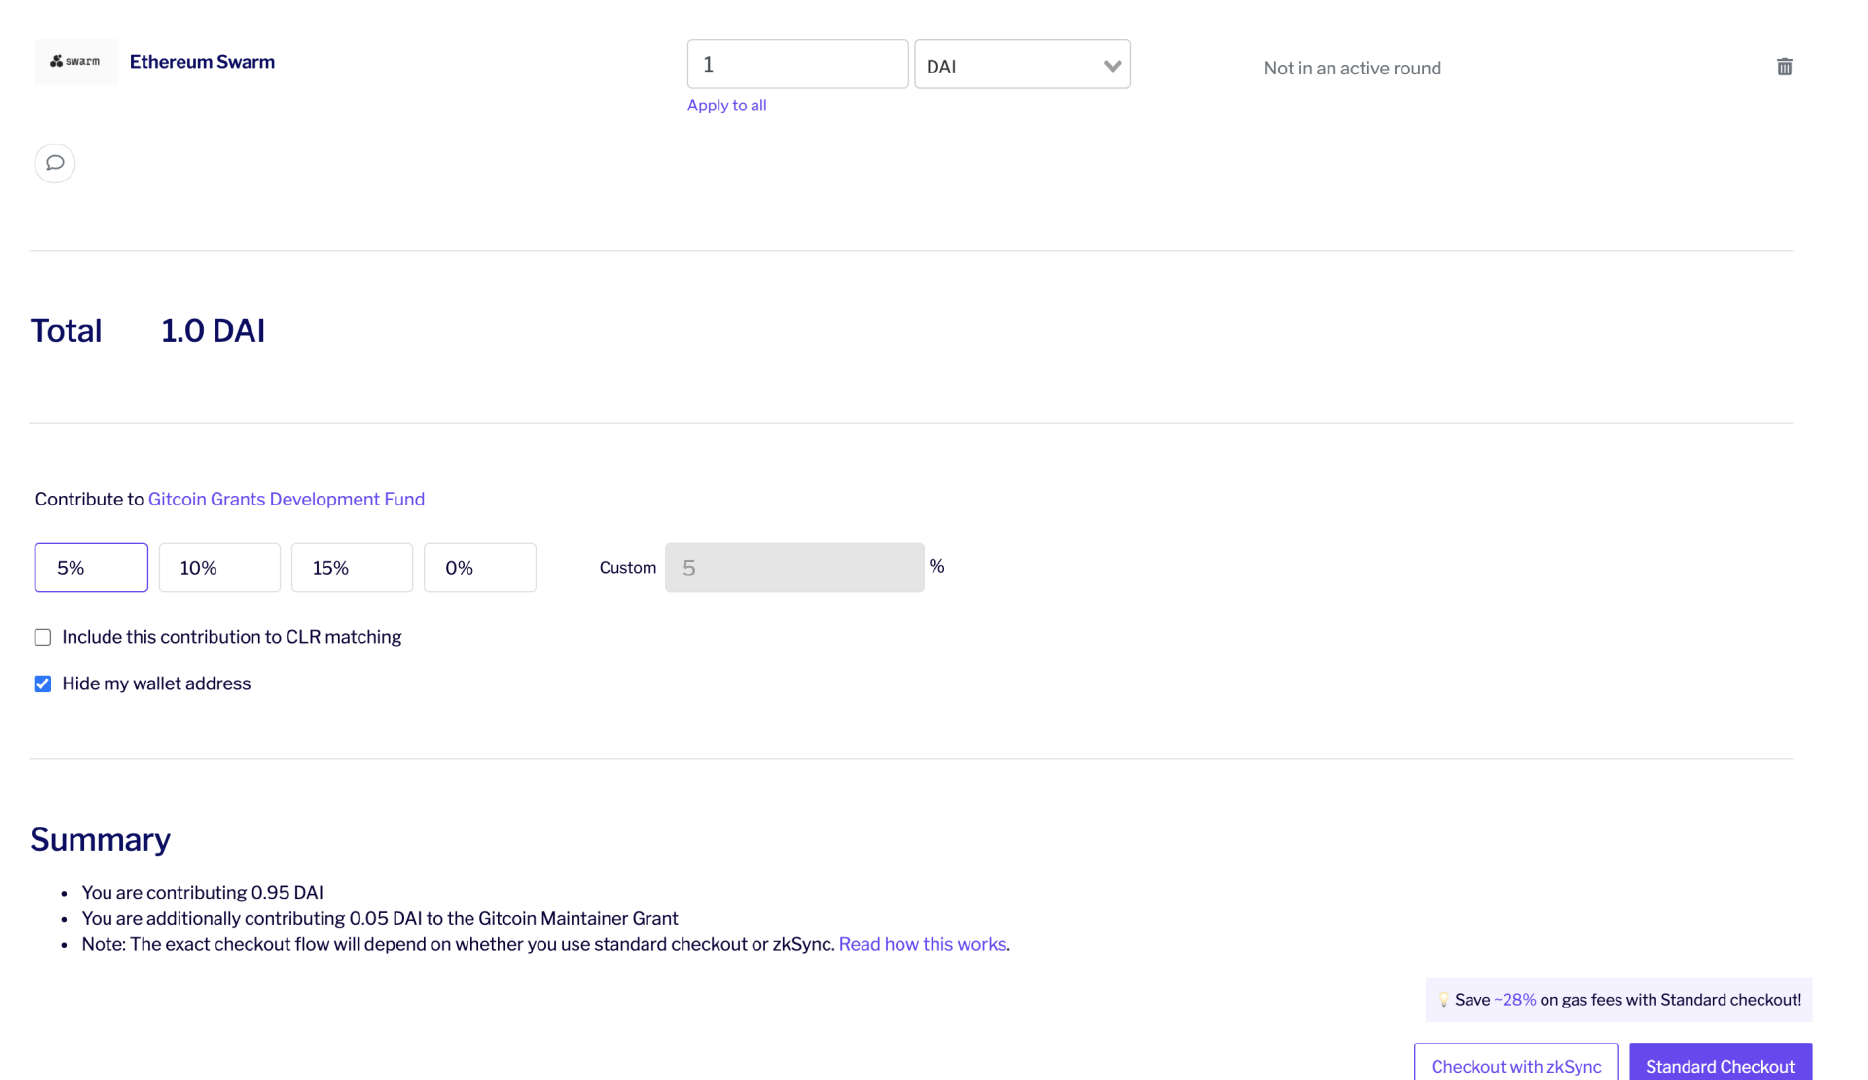The image size is (1868, 1080).
Task: Choose the 0% contribution option
Action: click(480, 568)
